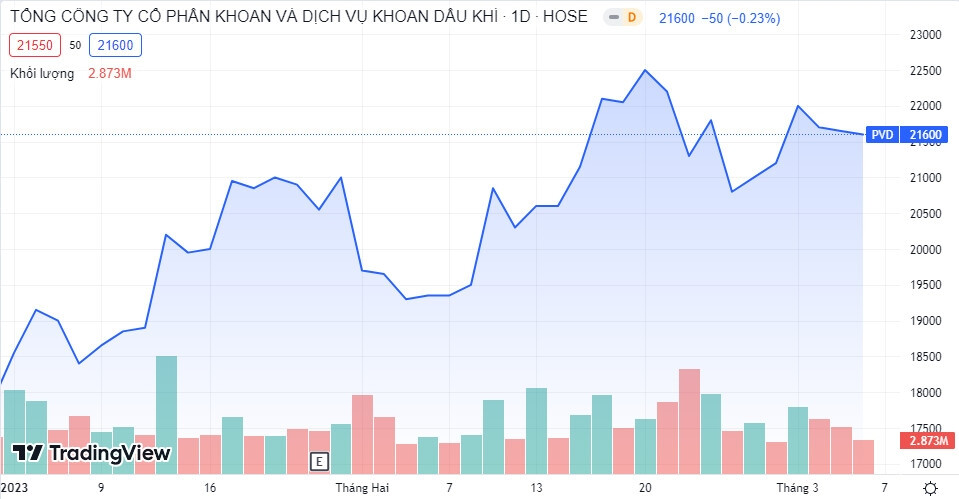Open chart settings gear icon
The image size is (959, 499).
930,488
